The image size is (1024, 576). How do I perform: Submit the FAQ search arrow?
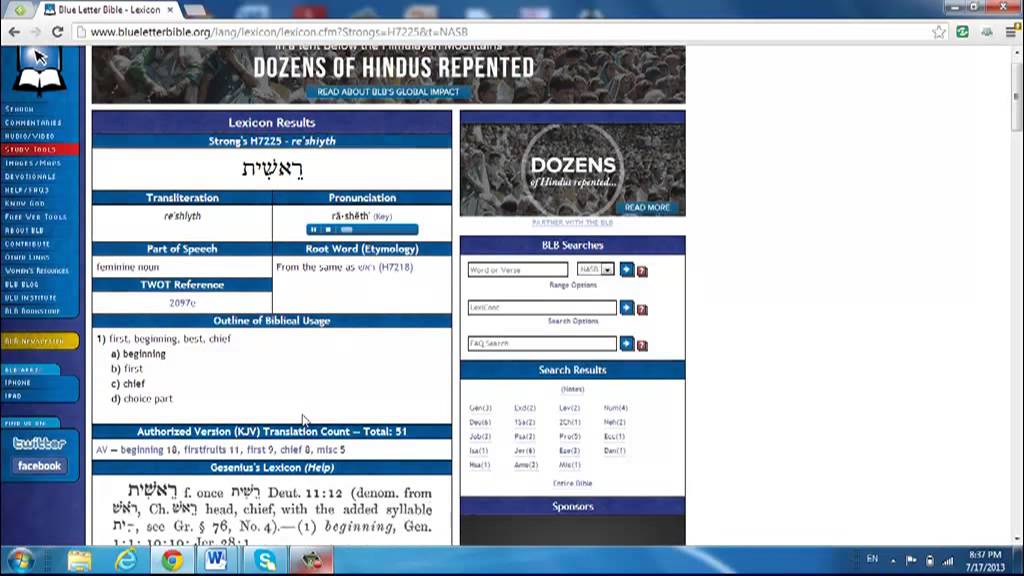tap(627, 344)
